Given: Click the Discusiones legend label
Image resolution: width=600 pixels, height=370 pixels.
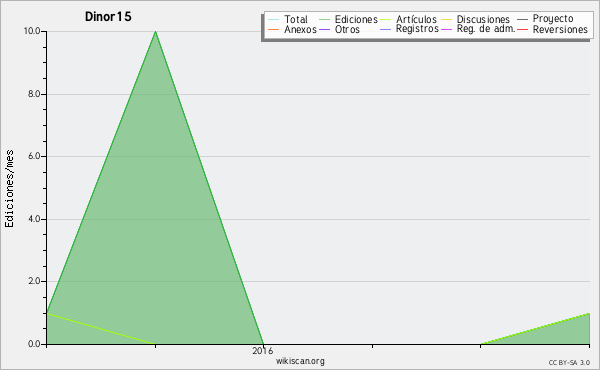Looking at the screenshot, I should pos(483,19).
